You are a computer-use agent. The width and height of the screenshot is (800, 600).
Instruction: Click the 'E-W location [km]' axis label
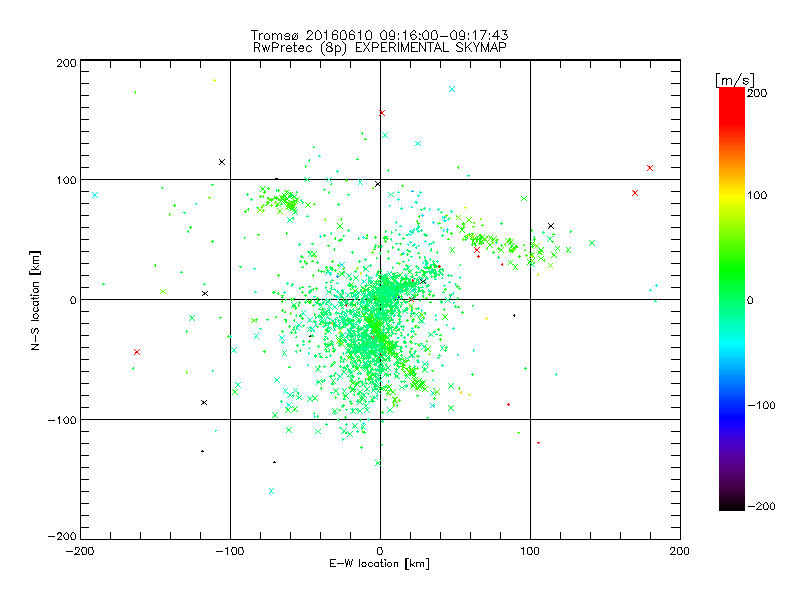[x=379, y=563]
